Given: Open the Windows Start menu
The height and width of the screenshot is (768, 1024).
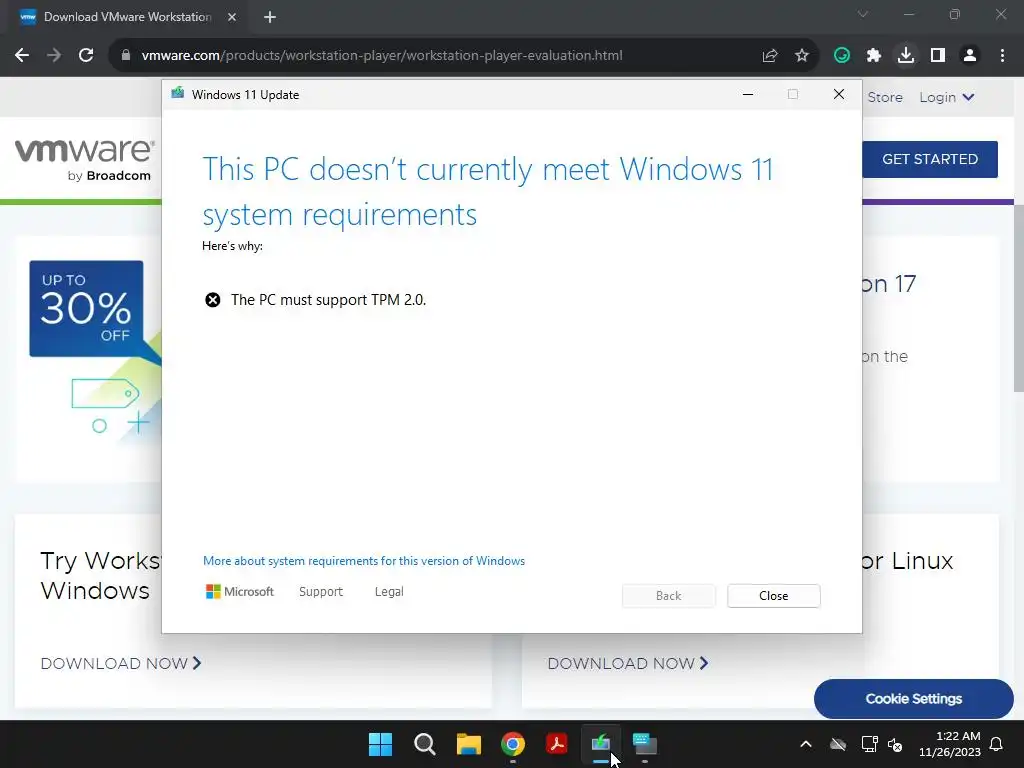Looking at the screenshot, I should [x=380, y=744].
